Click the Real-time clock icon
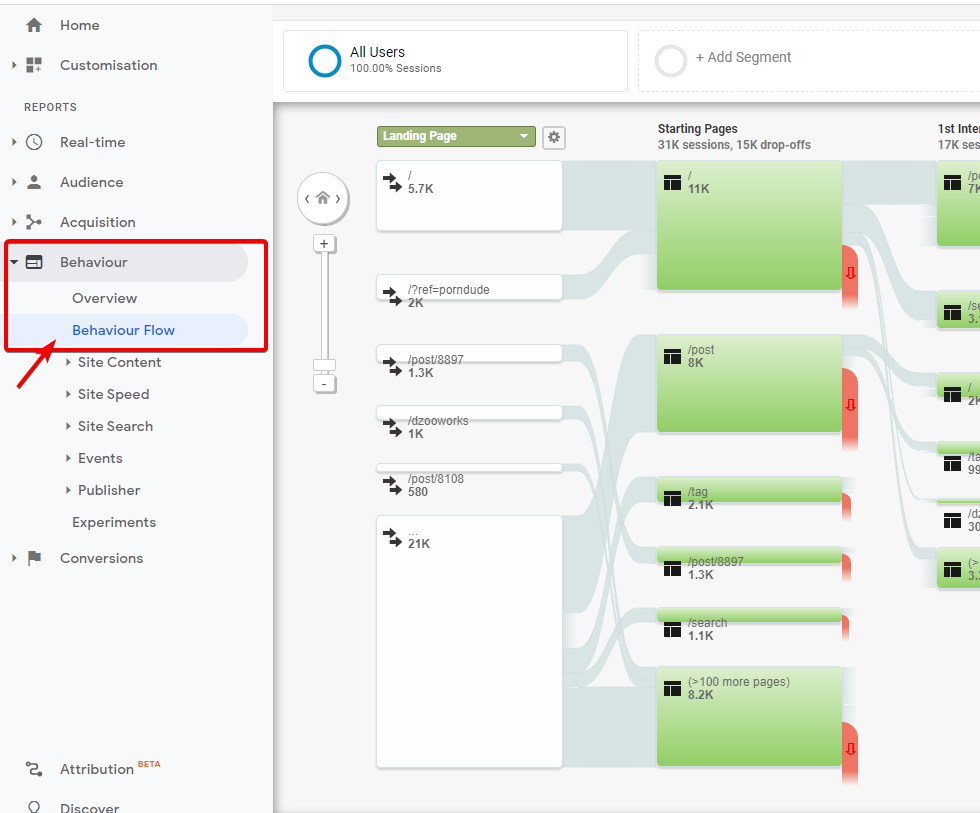 (34, 142)
